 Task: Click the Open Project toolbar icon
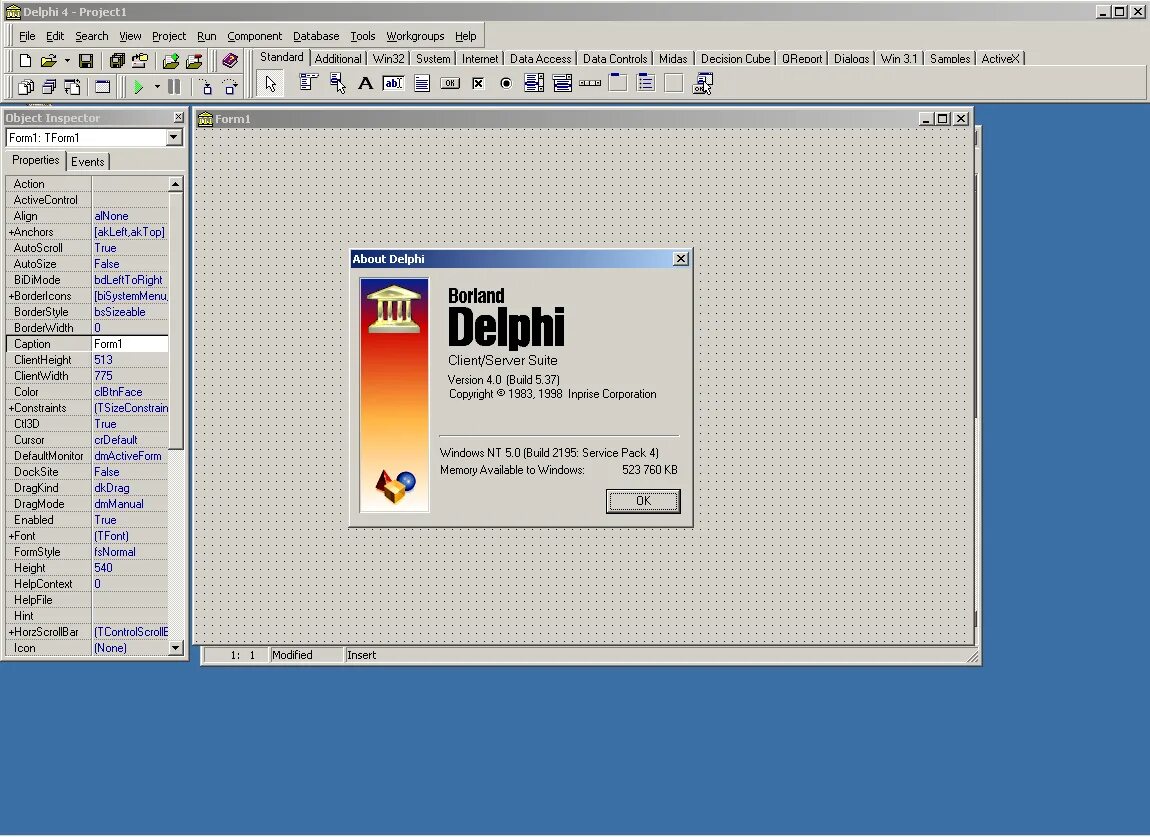pos(139,61)
